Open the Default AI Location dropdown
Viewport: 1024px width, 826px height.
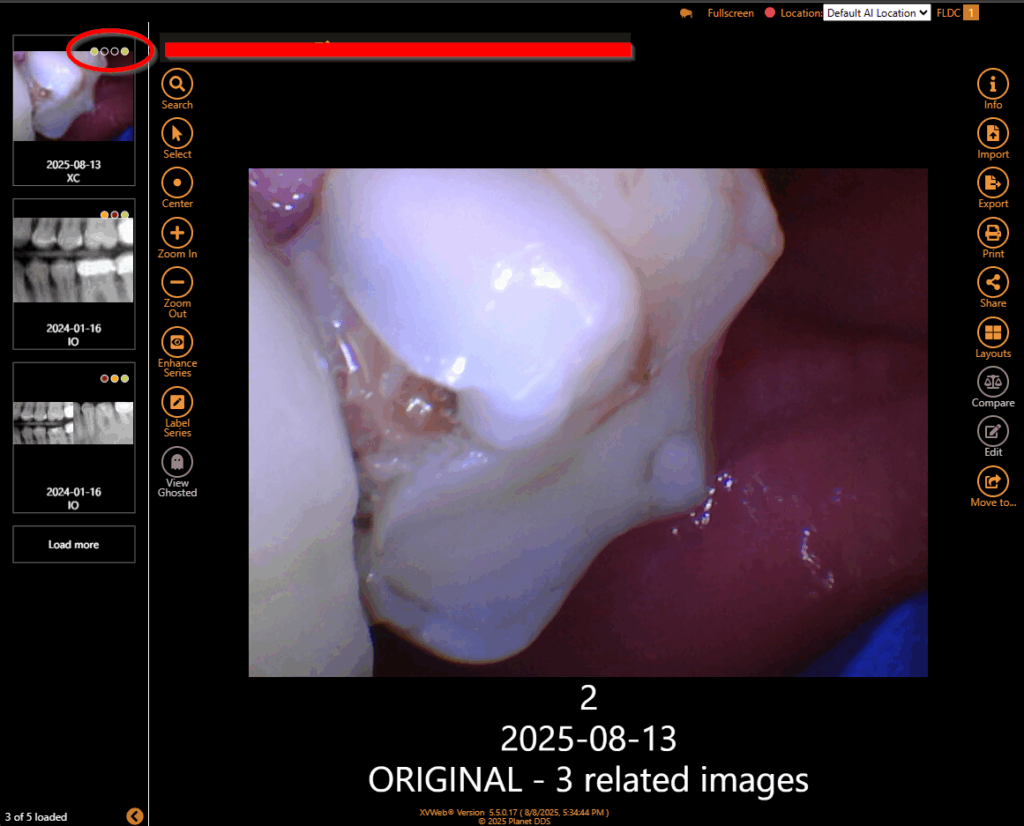pos(876,13)
